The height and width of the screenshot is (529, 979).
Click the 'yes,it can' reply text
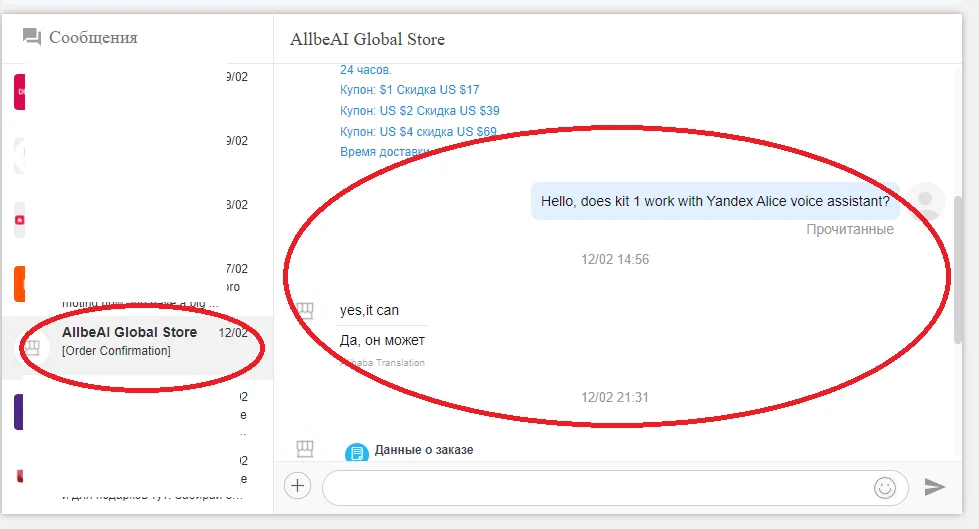369,310
